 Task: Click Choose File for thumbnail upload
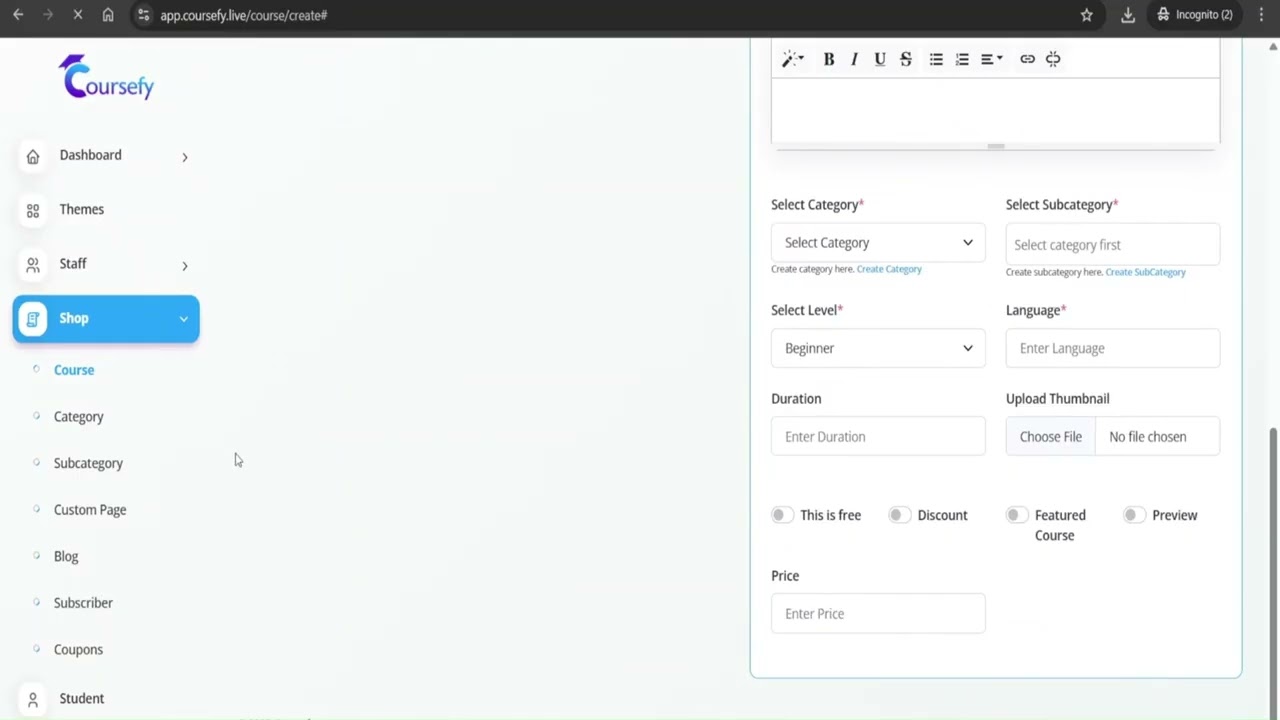[x=1050, y=437]
